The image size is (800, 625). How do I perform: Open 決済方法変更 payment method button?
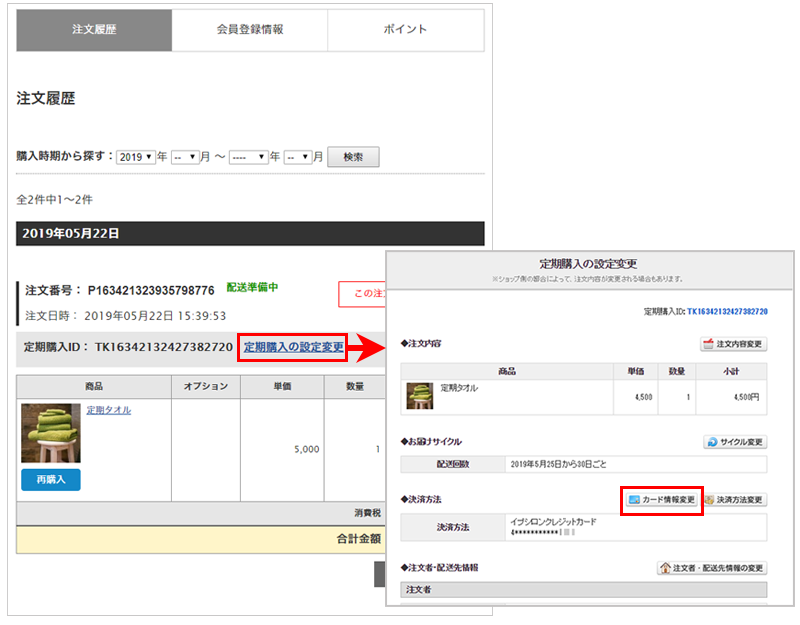[734, 499]
